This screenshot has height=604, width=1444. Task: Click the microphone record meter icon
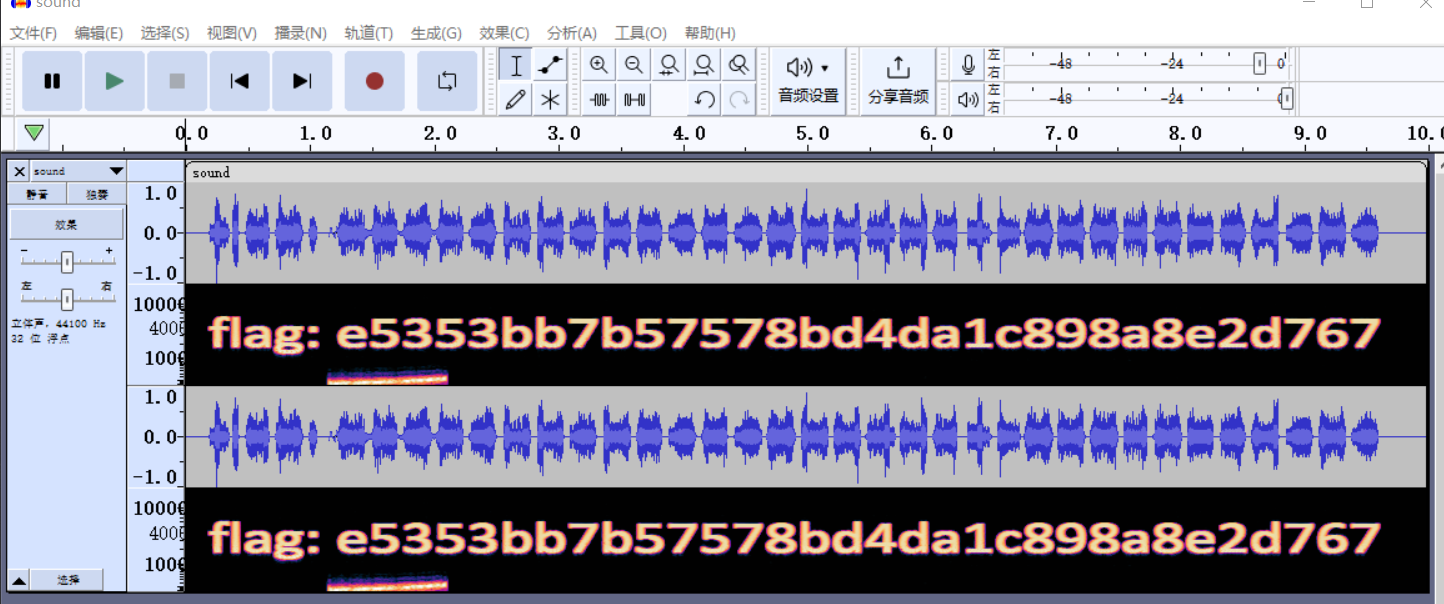point(968,66)
